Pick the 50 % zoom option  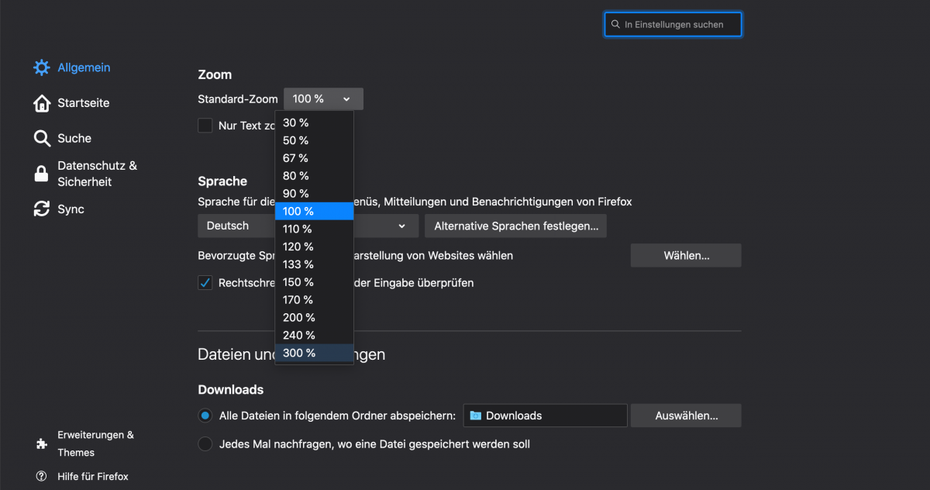pos(313,141)
